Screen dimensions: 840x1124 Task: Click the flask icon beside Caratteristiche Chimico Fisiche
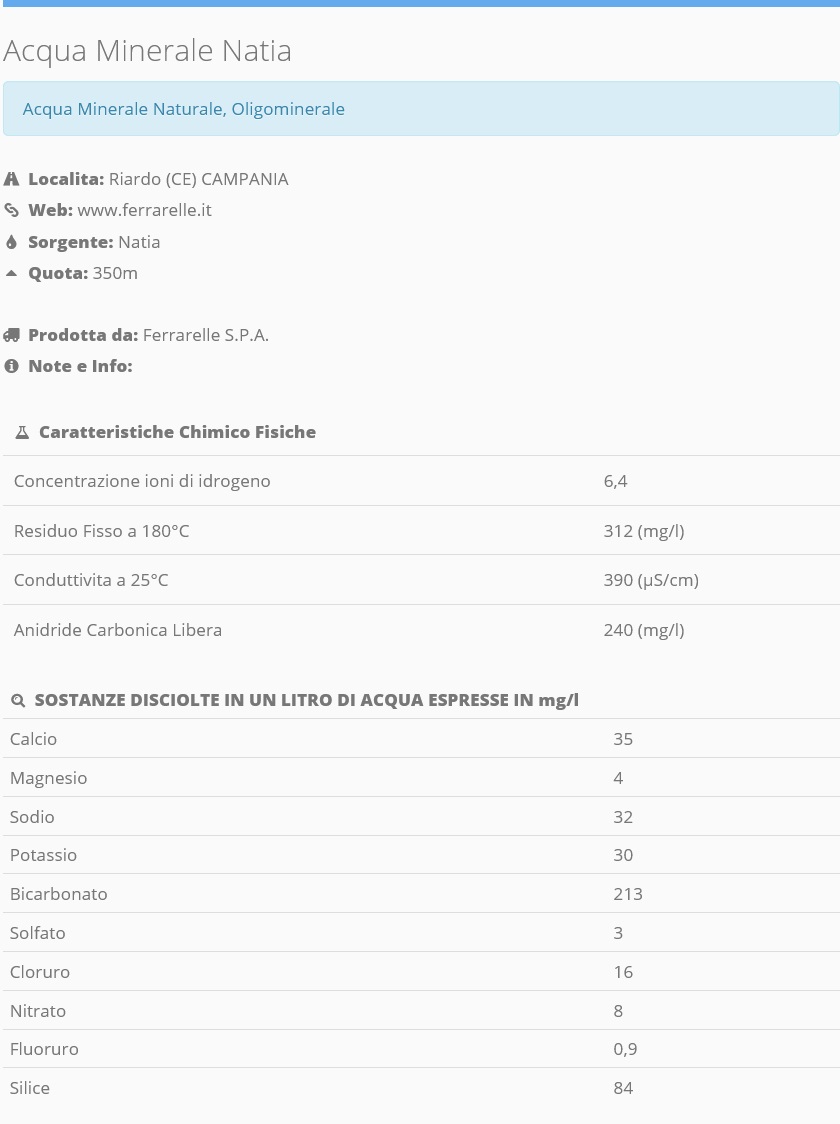pyautogui.click(x=22, y=432)
